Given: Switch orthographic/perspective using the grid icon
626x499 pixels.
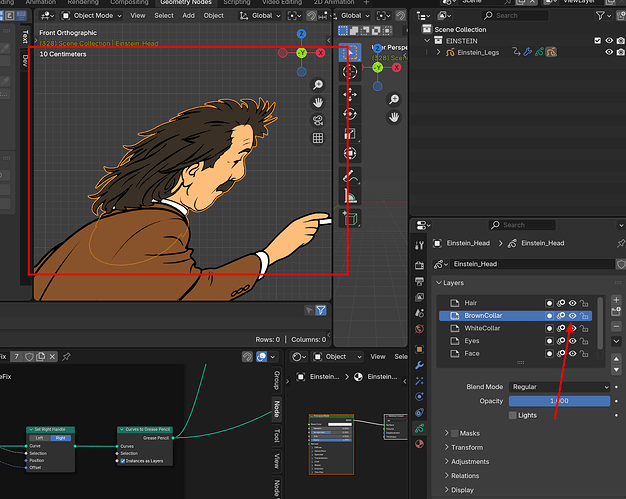Looking at the screenshot, I should coord(318,138).
